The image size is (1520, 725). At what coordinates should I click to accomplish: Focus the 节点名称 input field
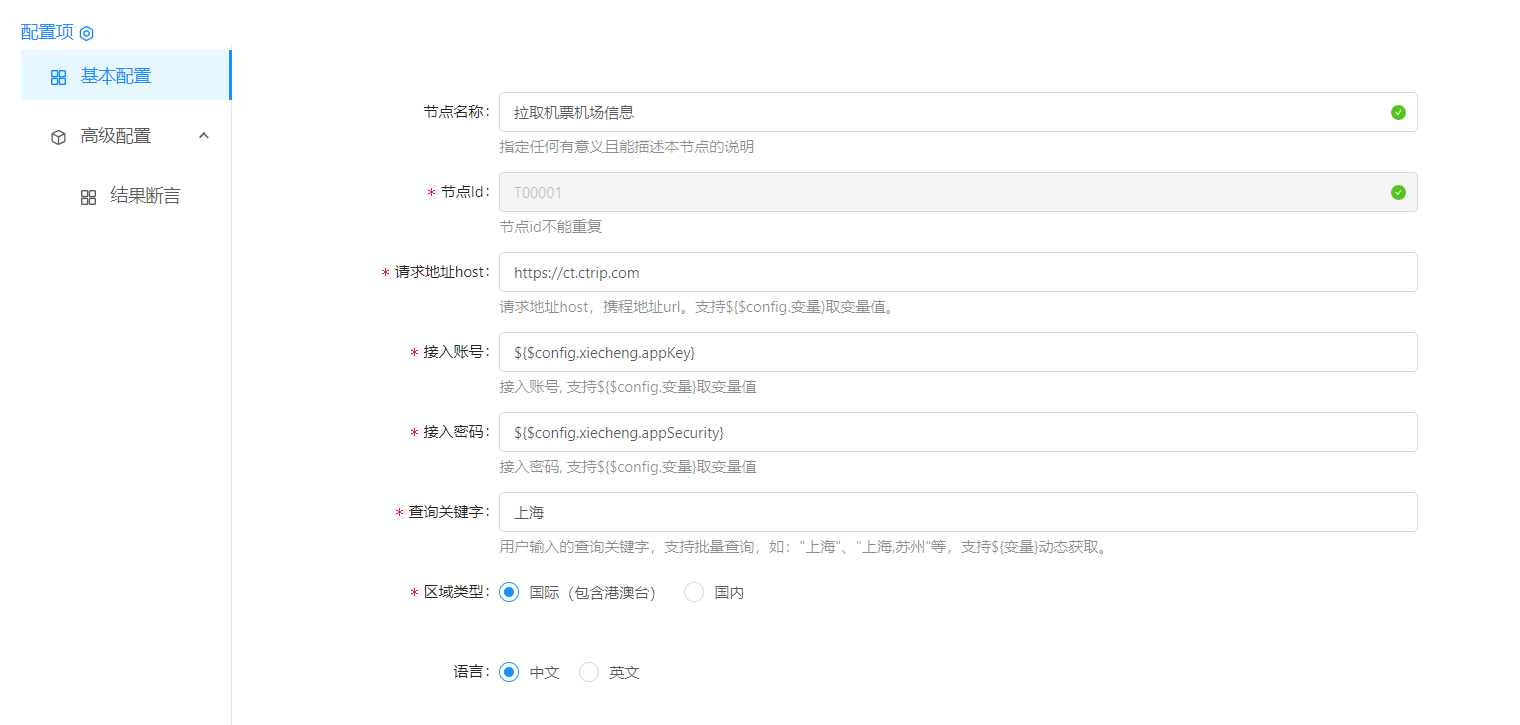coord(940,112)
